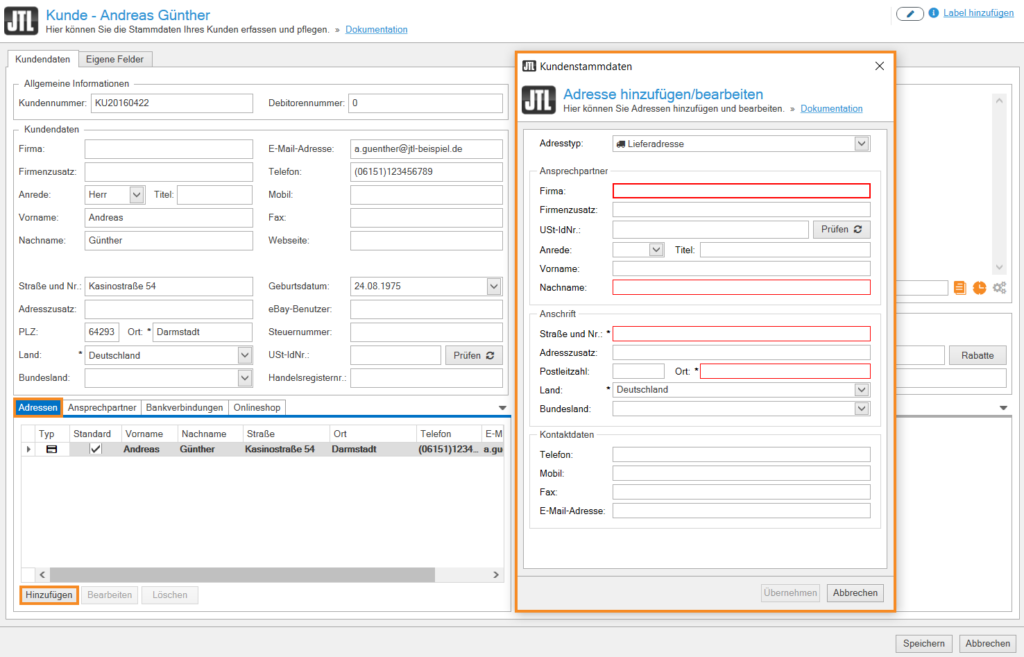Click the pencil edit label icon

pos(909,14)
